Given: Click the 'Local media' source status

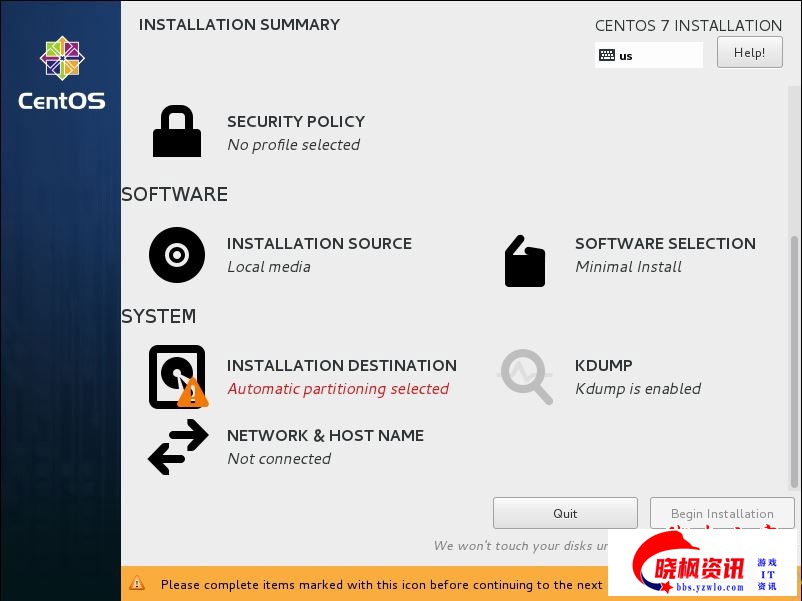Looking at the screenshot, I should [269, 267].
